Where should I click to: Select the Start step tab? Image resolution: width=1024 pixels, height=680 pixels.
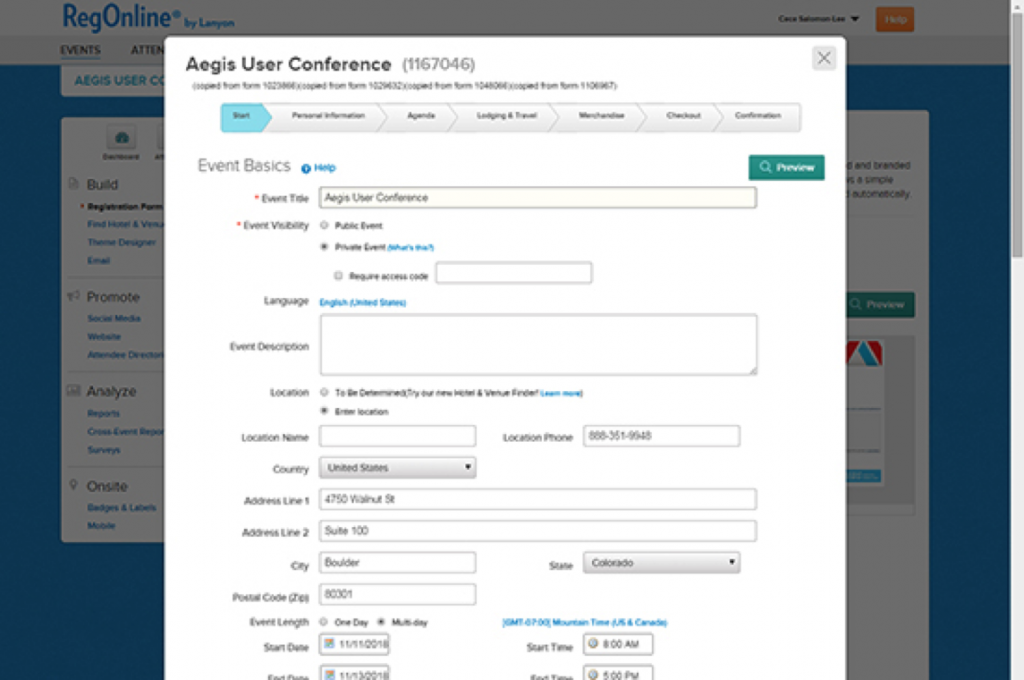click(x=242, y=116)
